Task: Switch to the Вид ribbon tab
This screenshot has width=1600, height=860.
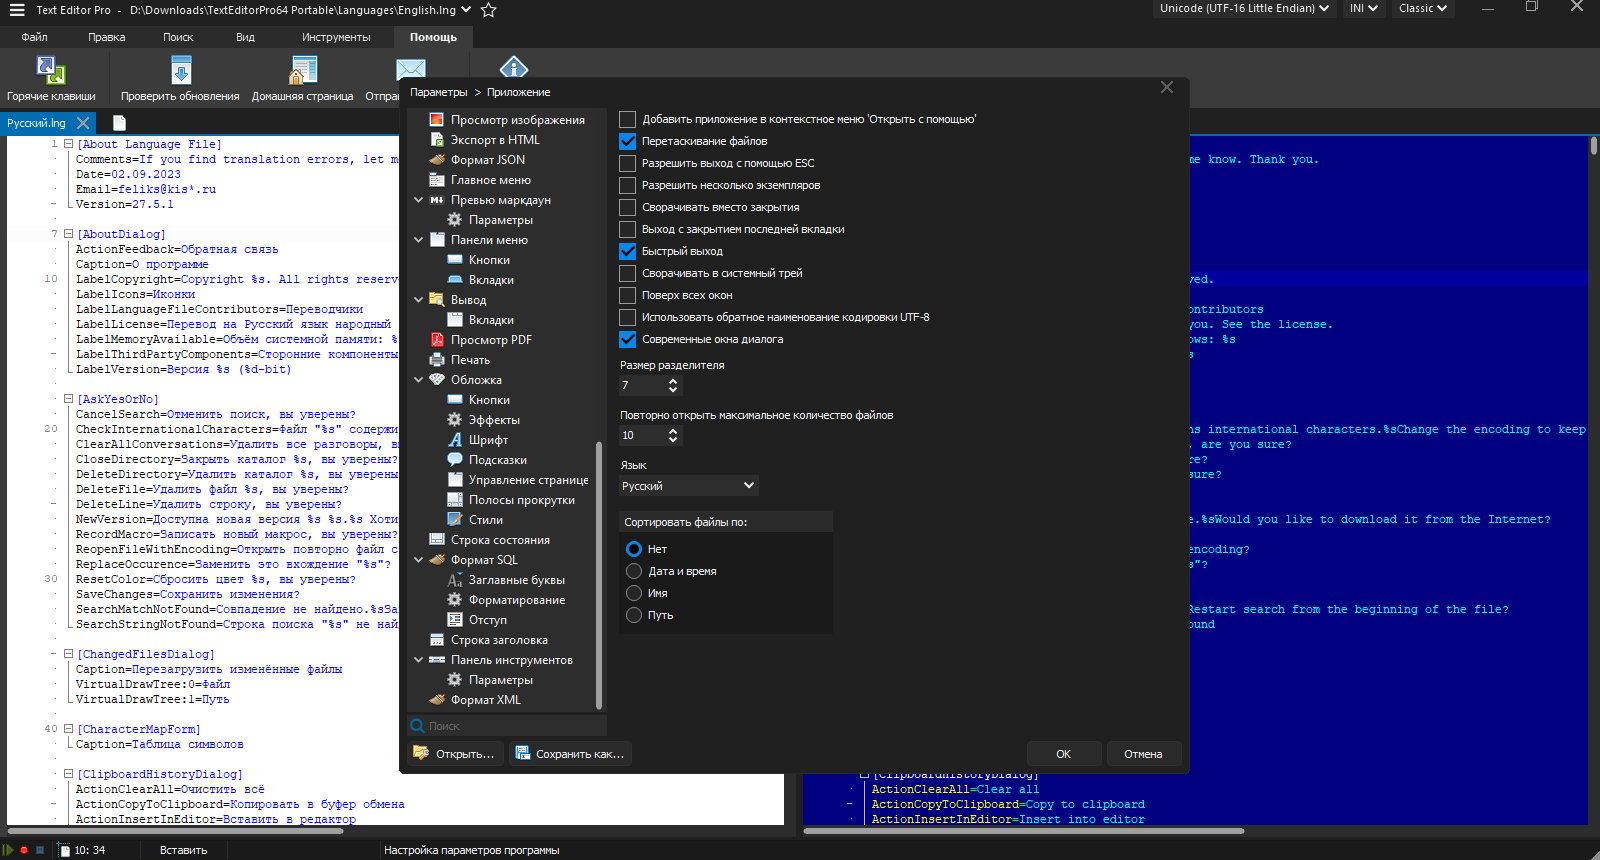Action: coord(245,37)
